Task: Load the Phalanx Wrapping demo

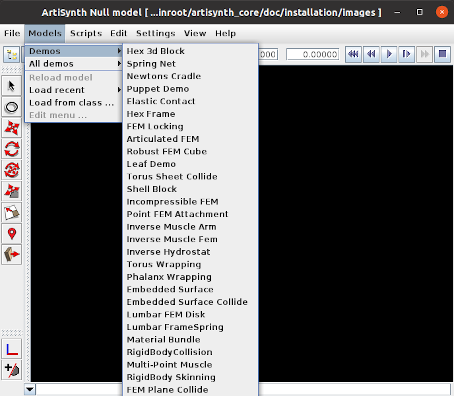Action: pos(191,277)
